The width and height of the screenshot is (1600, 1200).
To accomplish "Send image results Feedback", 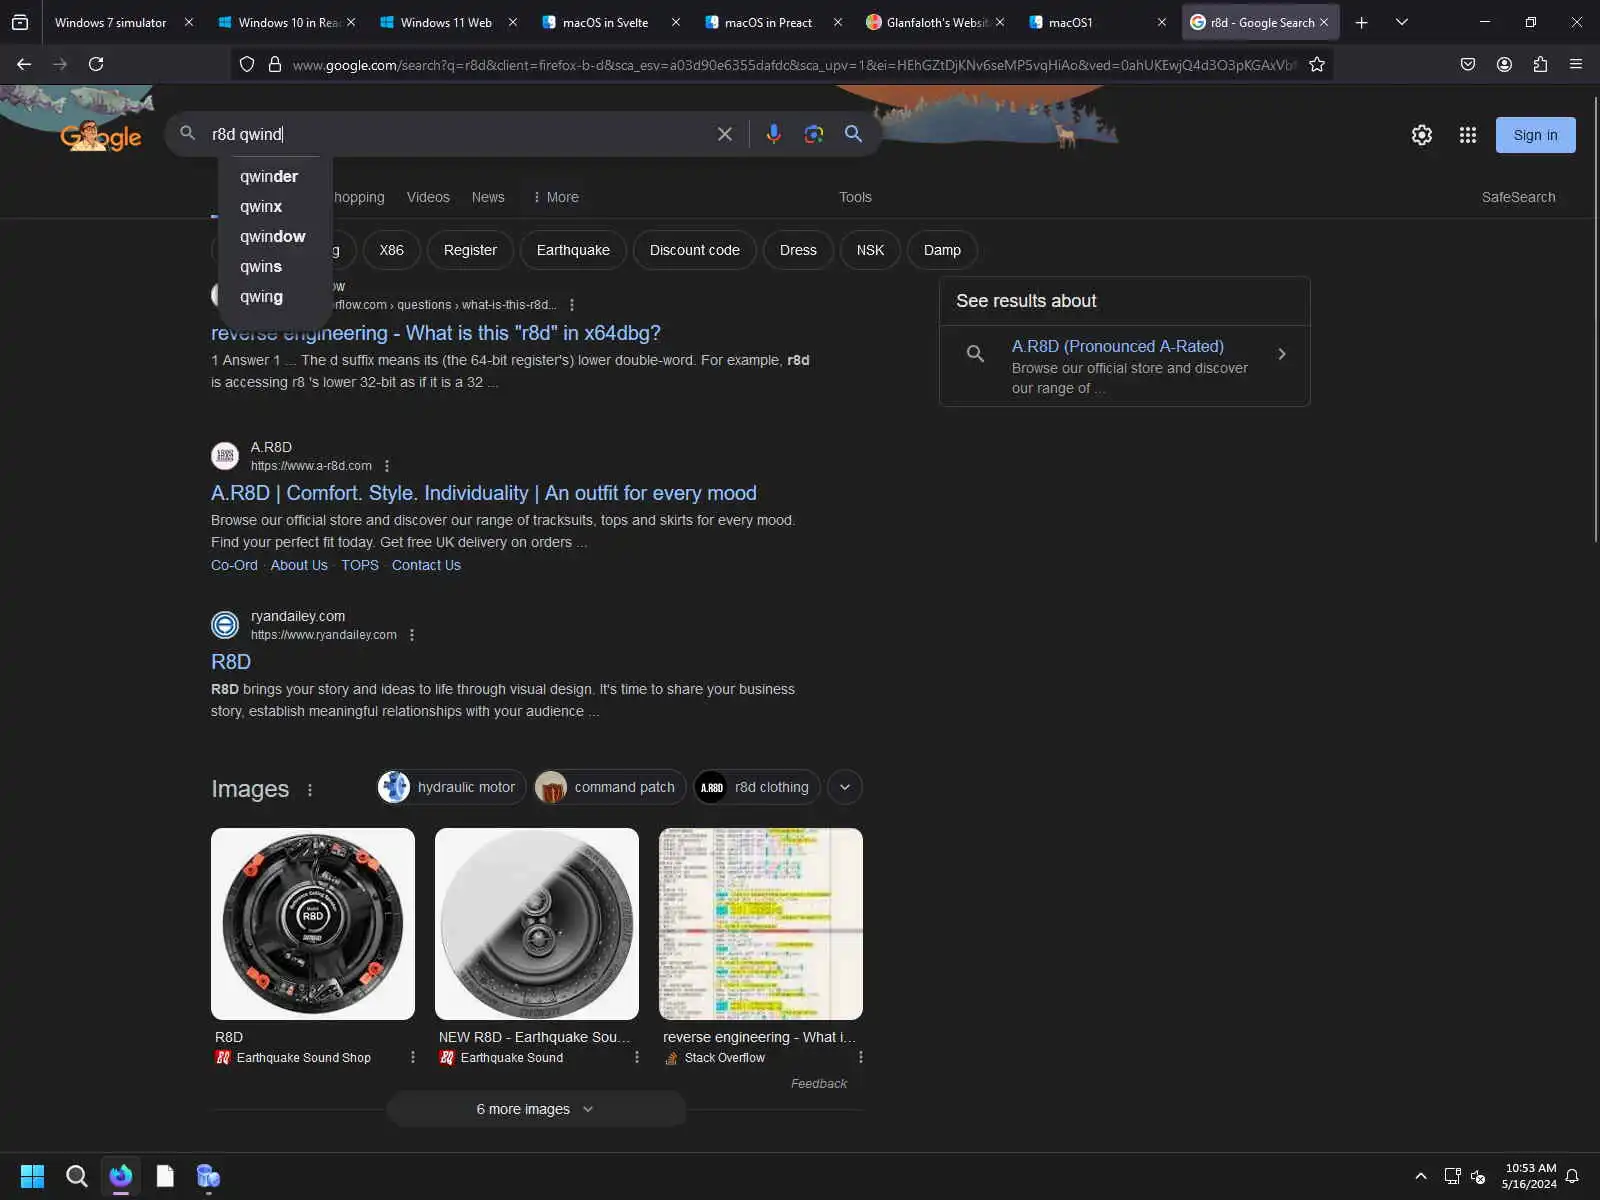I will 819,1083.
